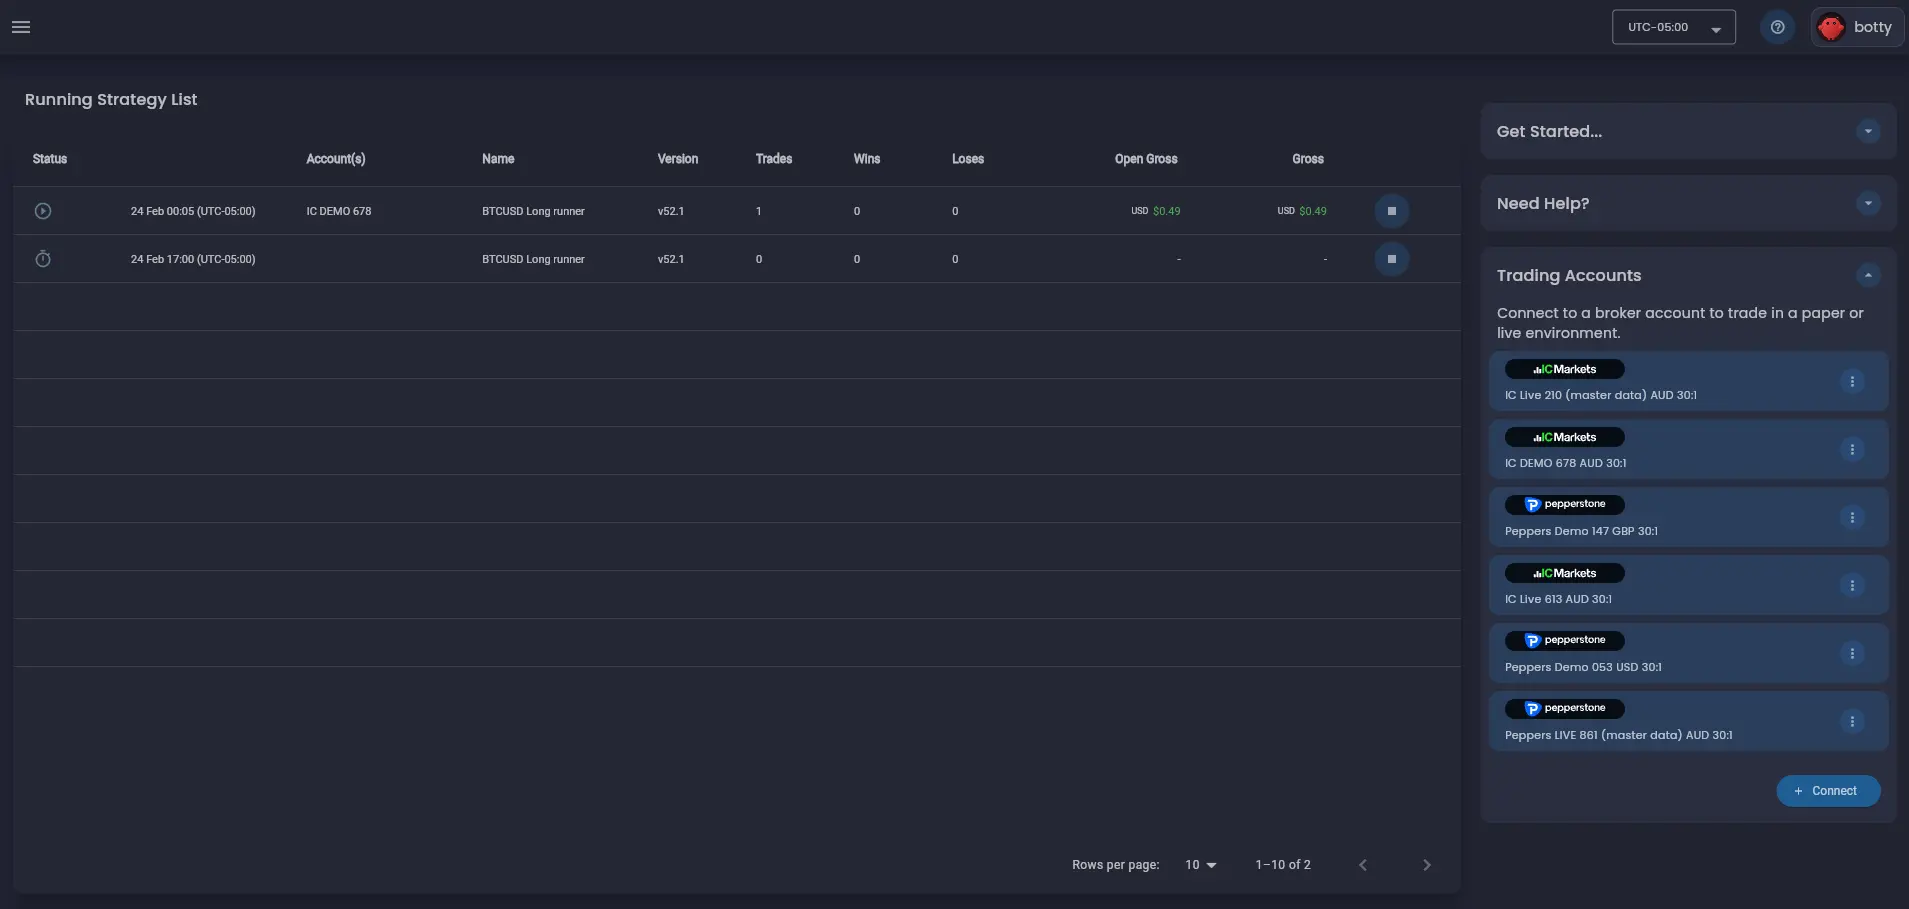Click the pepperstone logo on Peppers LIVE 861 card

[x=1566, y=708]
